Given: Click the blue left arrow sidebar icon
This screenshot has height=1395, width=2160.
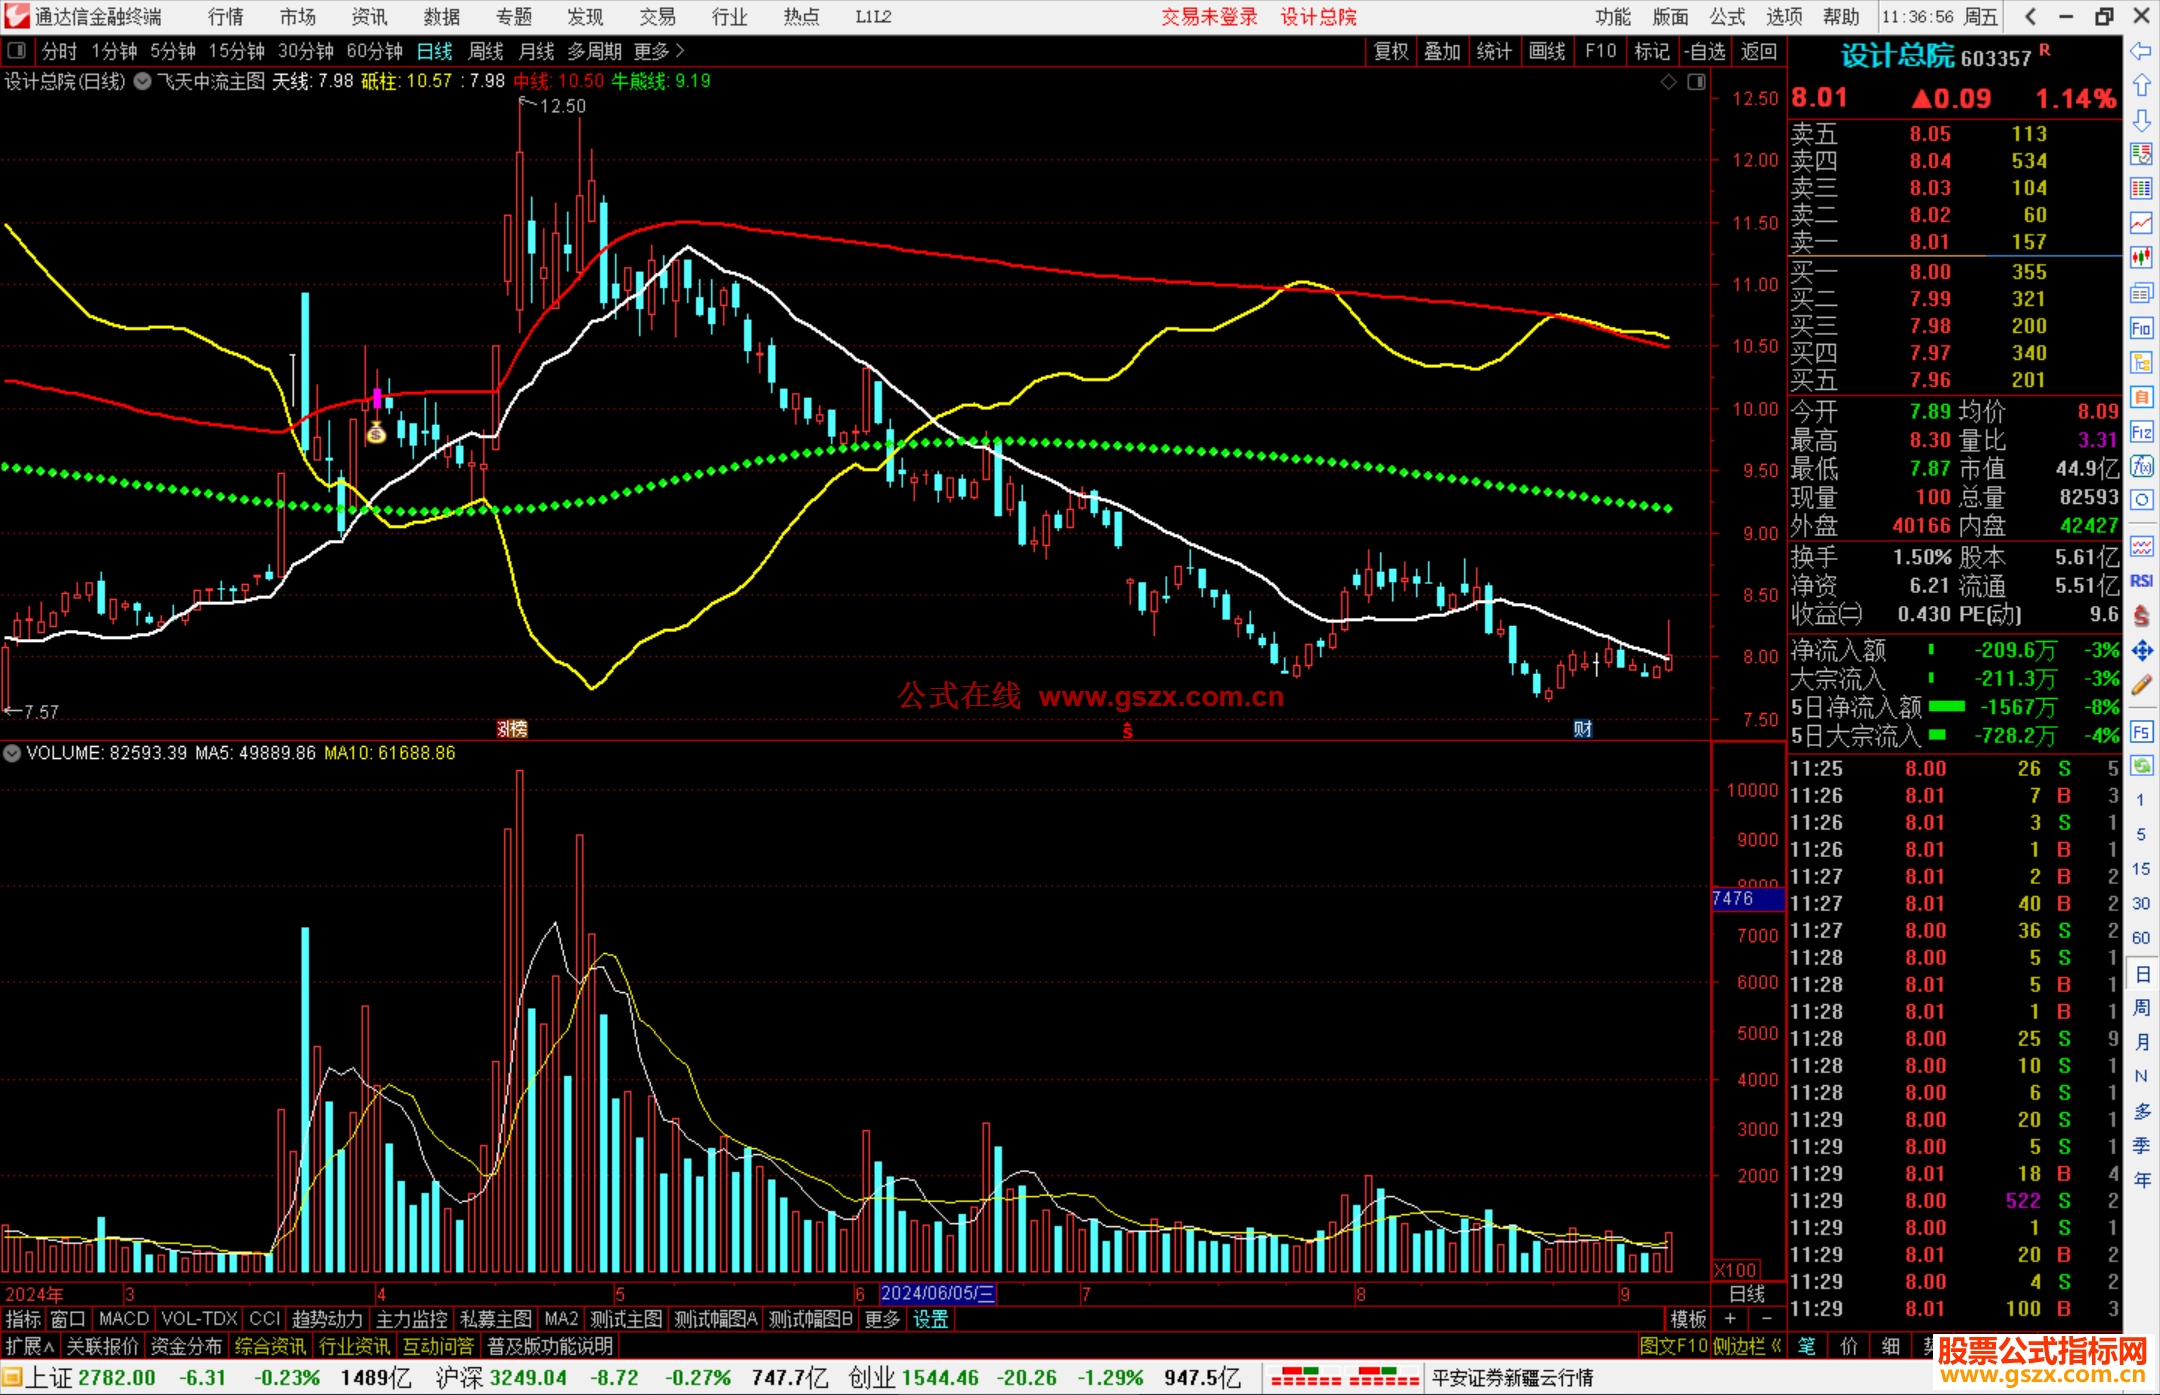Looking at the screenshot, I should [2141, 51].
